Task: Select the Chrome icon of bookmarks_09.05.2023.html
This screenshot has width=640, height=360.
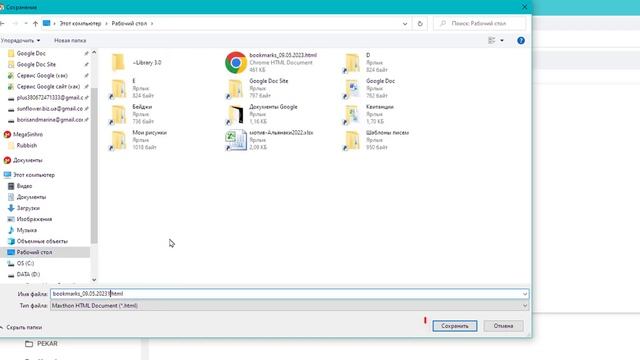Action: coord(236,62)
